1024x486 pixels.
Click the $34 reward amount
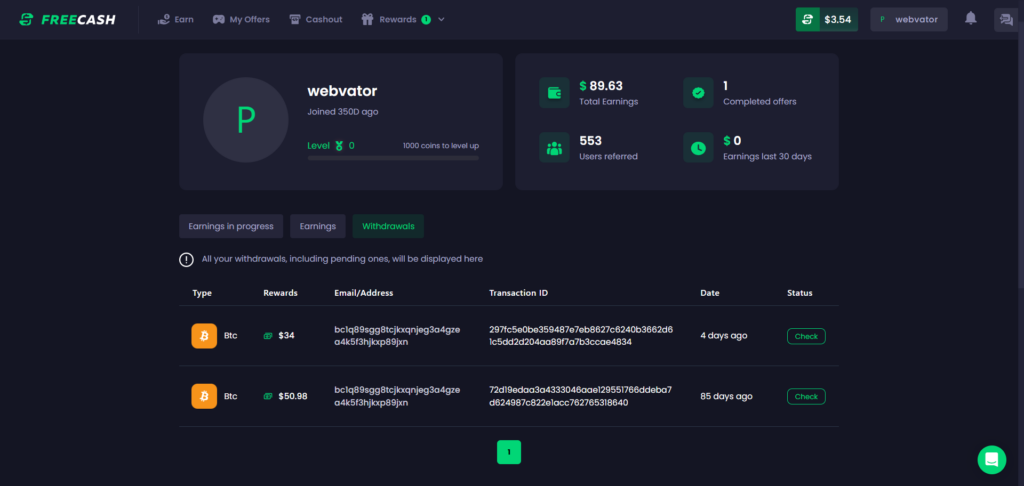click(286, 336)
